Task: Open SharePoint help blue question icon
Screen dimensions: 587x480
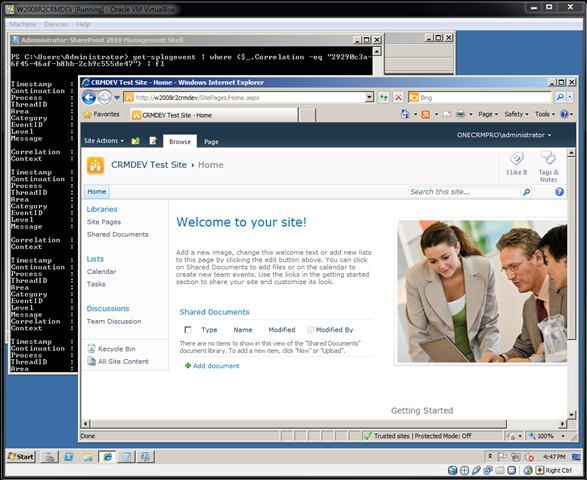Action: pos(559,192)
